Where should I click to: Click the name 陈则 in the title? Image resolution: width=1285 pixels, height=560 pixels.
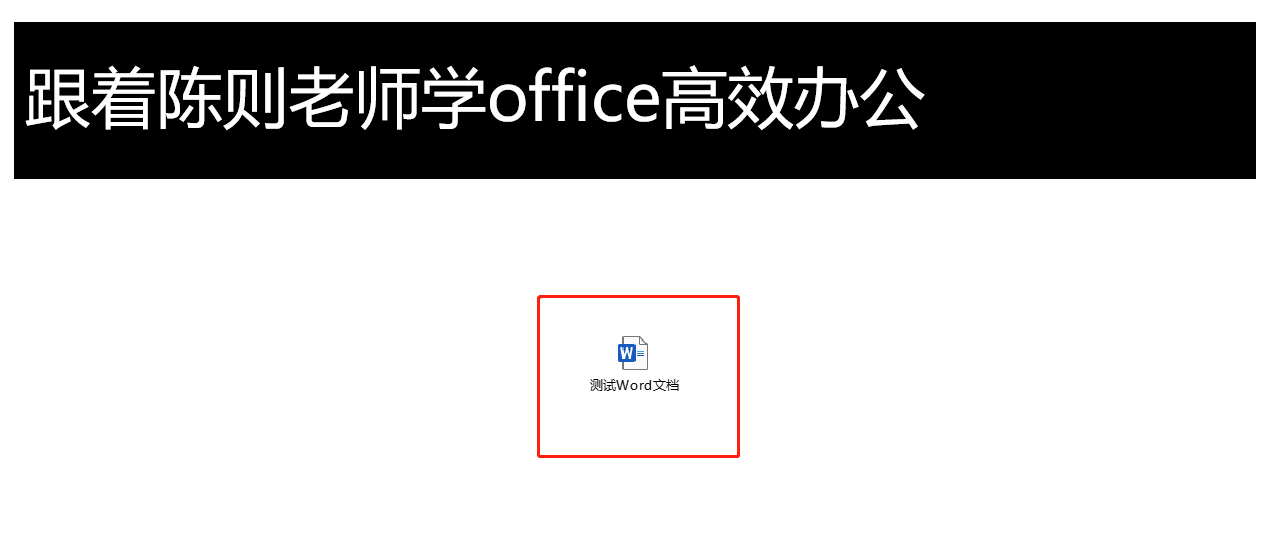click(x=222, y=99)
